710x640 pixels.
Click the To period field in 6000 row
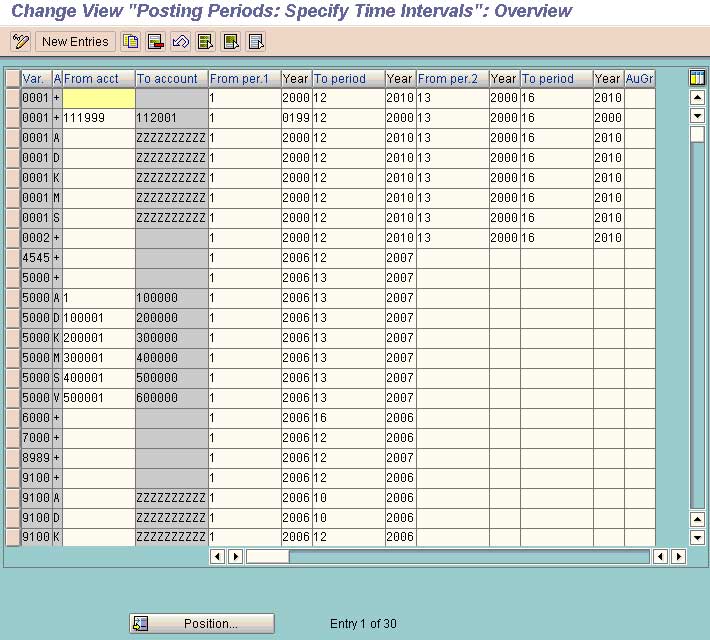click(349, 418)
